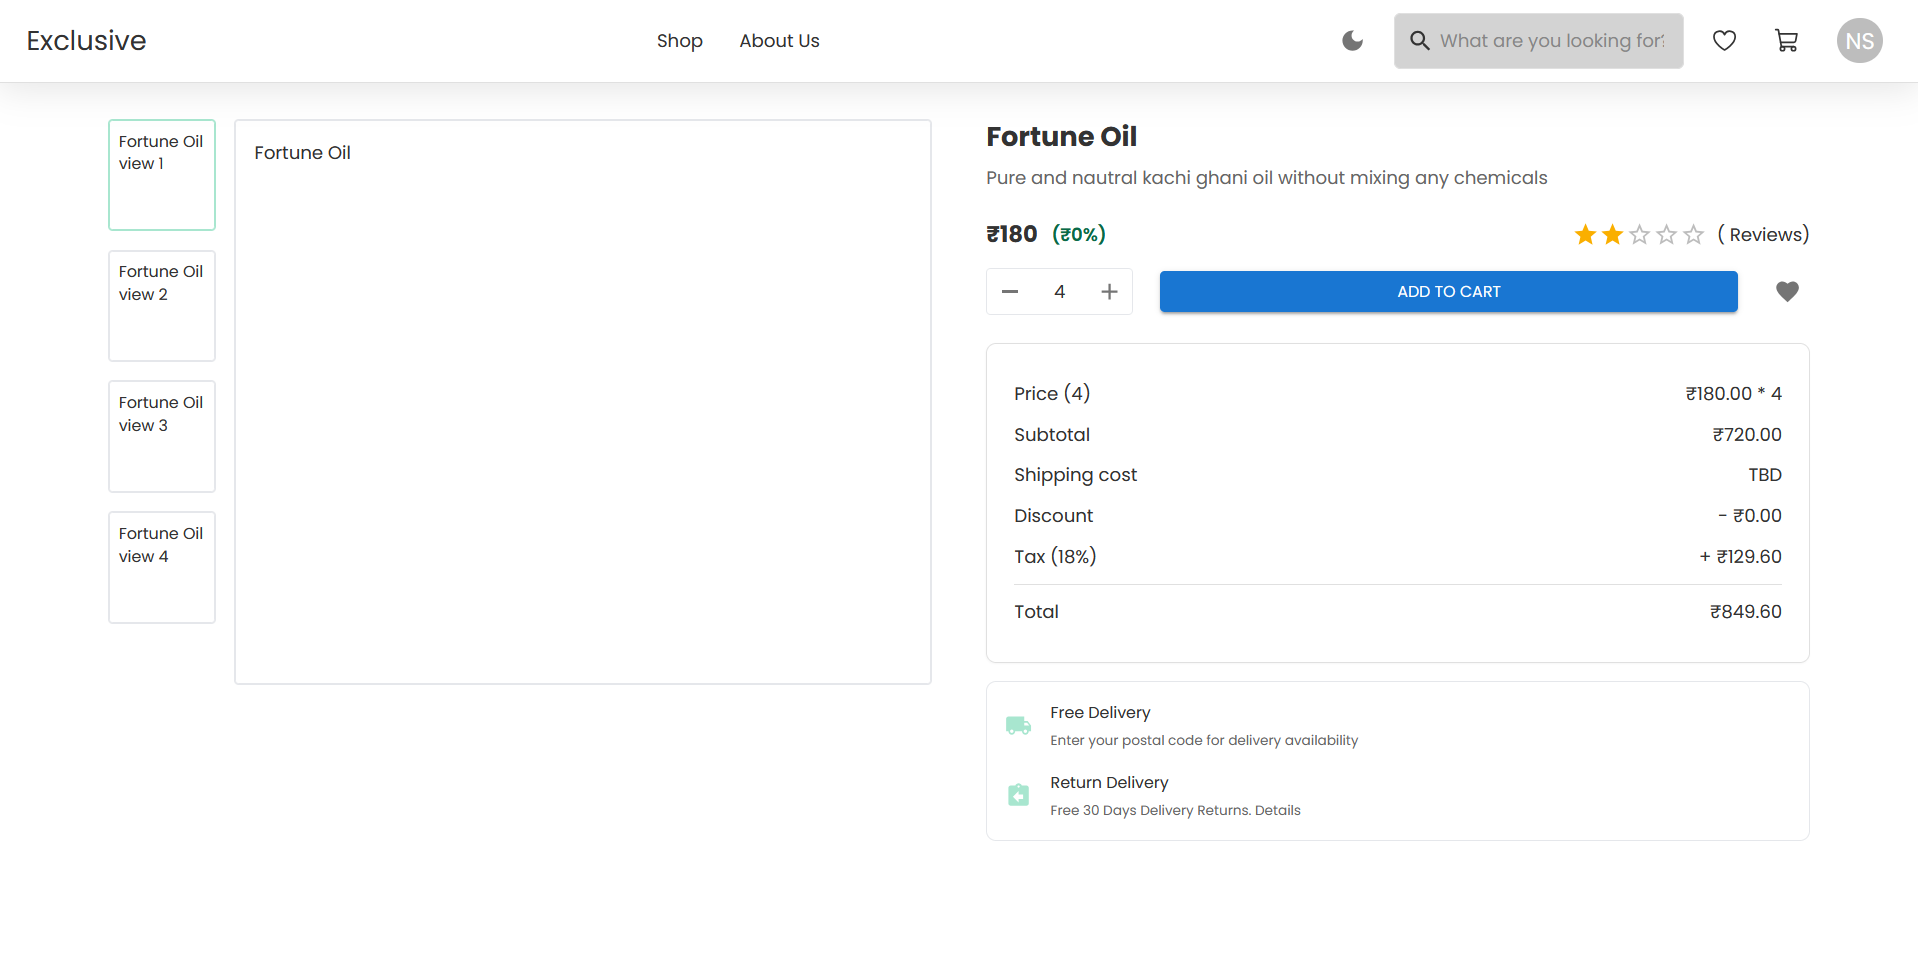Decrease quantity with the minus button

(x=1010, y=292)
